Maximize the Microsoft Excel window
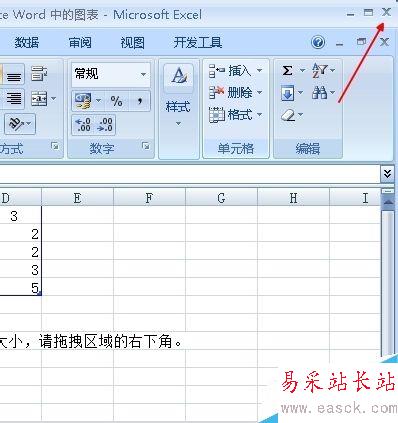398x423 pixels. coord(368,13)
